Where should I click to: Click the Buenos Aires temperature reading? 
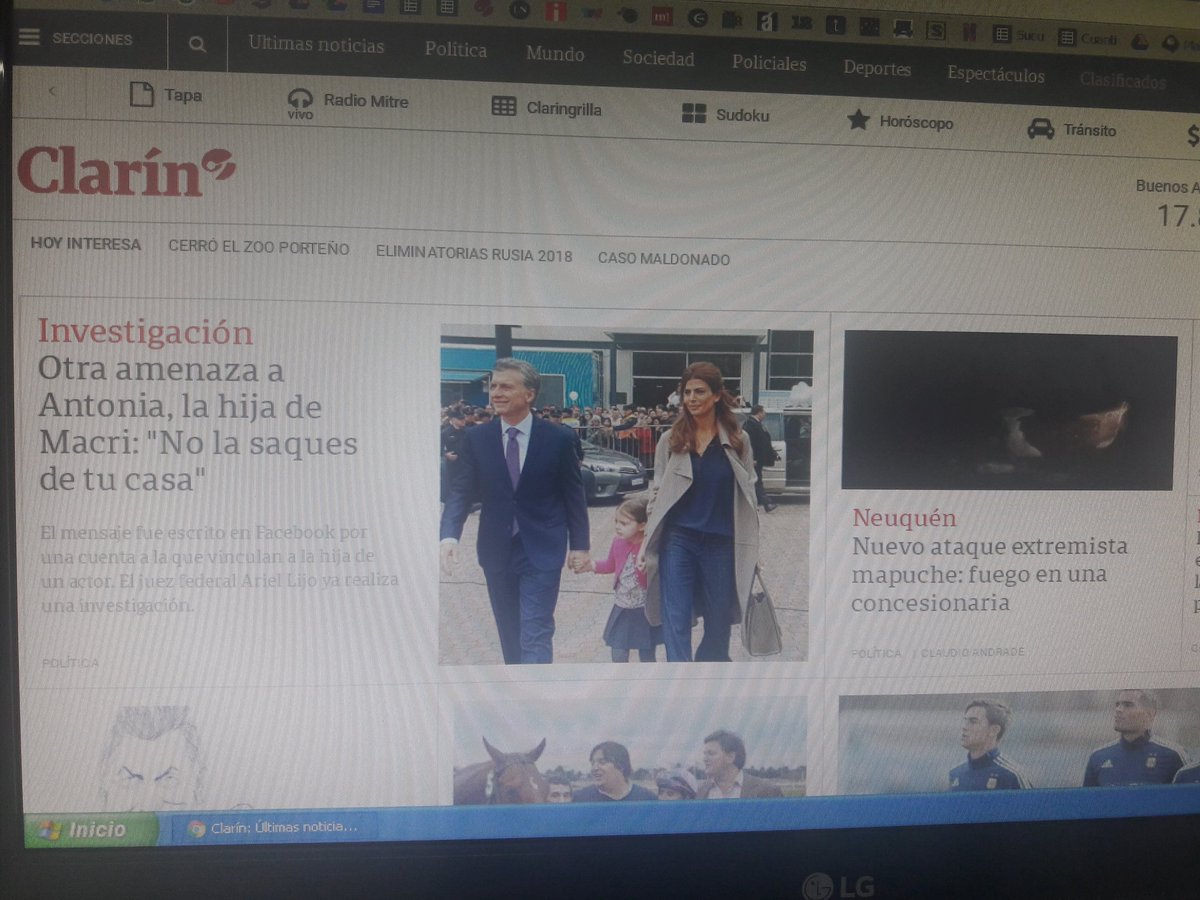tap(1178, 216)
